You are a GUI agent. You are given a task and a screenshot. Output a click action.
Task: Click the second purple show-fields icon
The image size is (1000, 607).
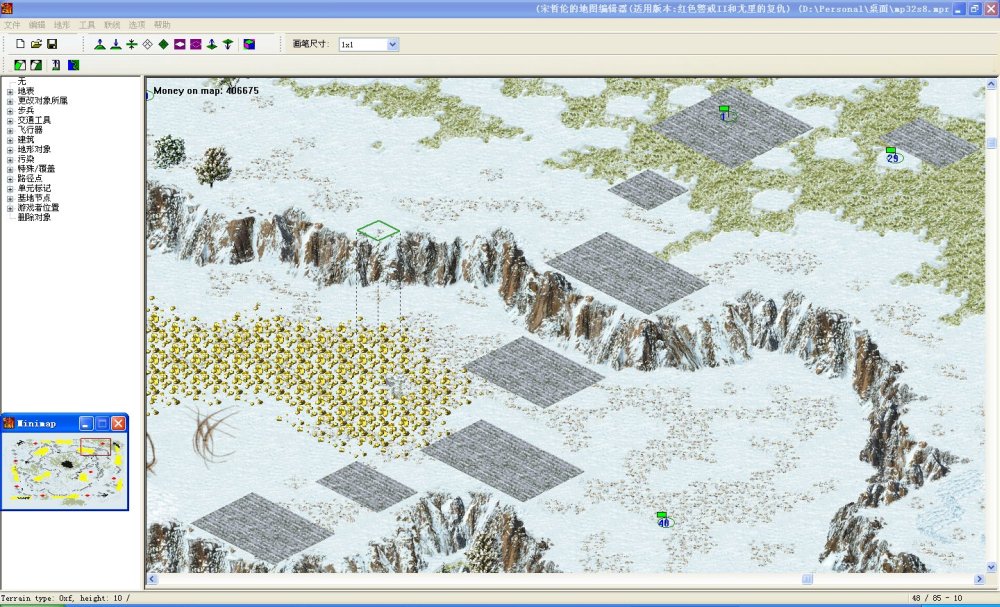[196, 44]
